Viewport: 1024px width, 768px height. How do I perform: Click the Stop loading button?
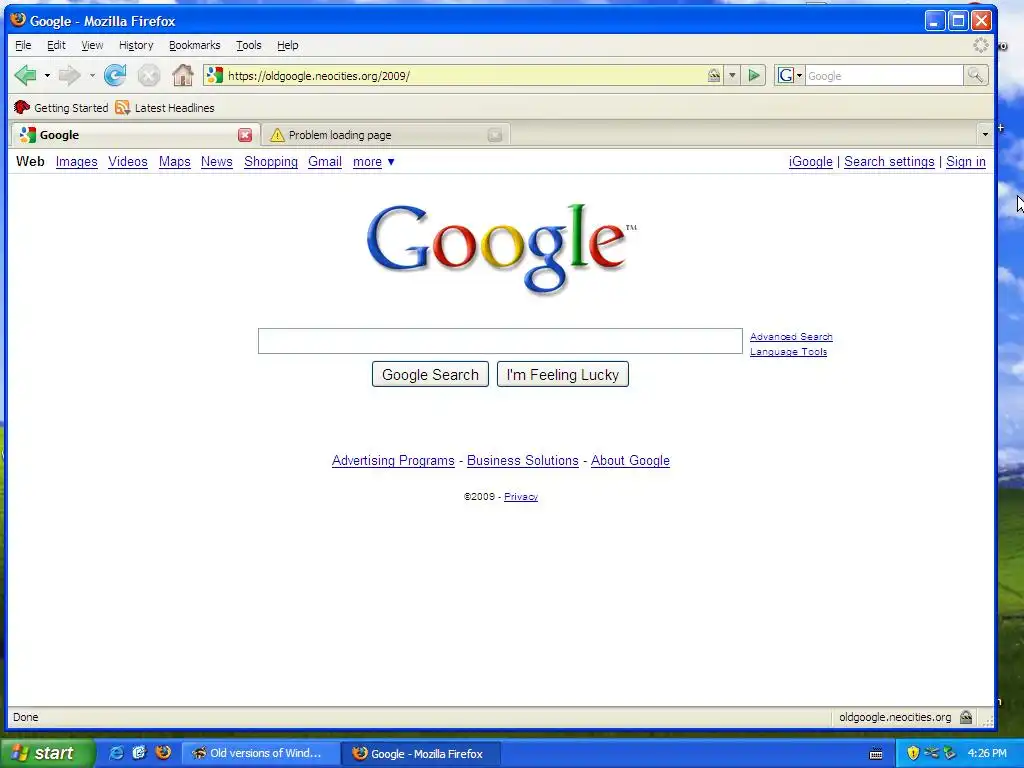tap(149, 76)
